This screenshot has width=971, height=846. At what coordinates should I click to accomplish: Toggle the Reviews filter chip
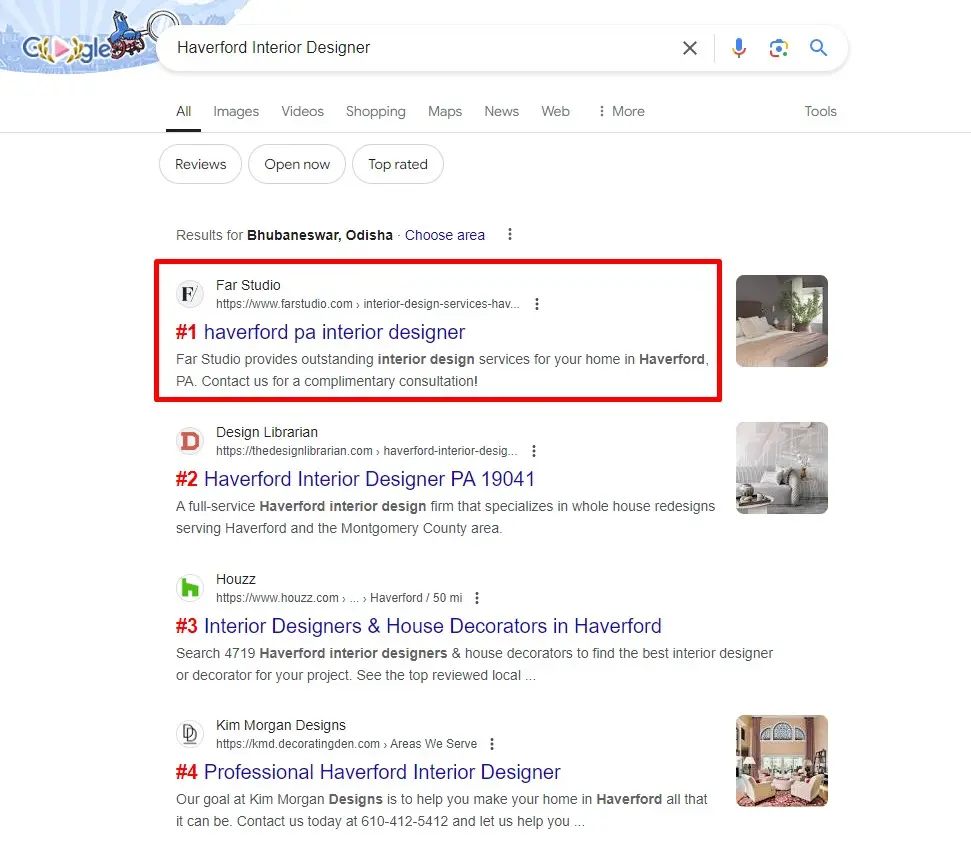tap(201, 165)
